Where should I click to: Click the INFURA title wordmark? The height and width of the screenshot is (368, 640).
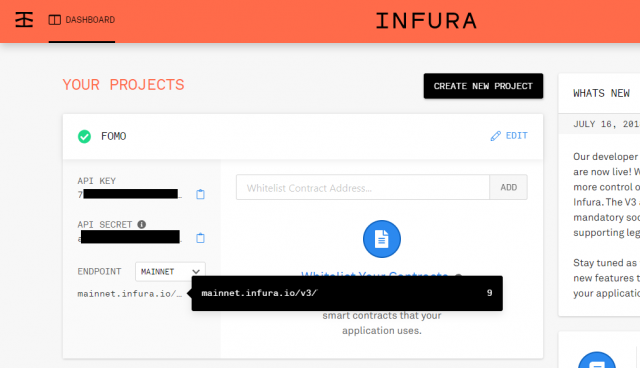(426, 21)
